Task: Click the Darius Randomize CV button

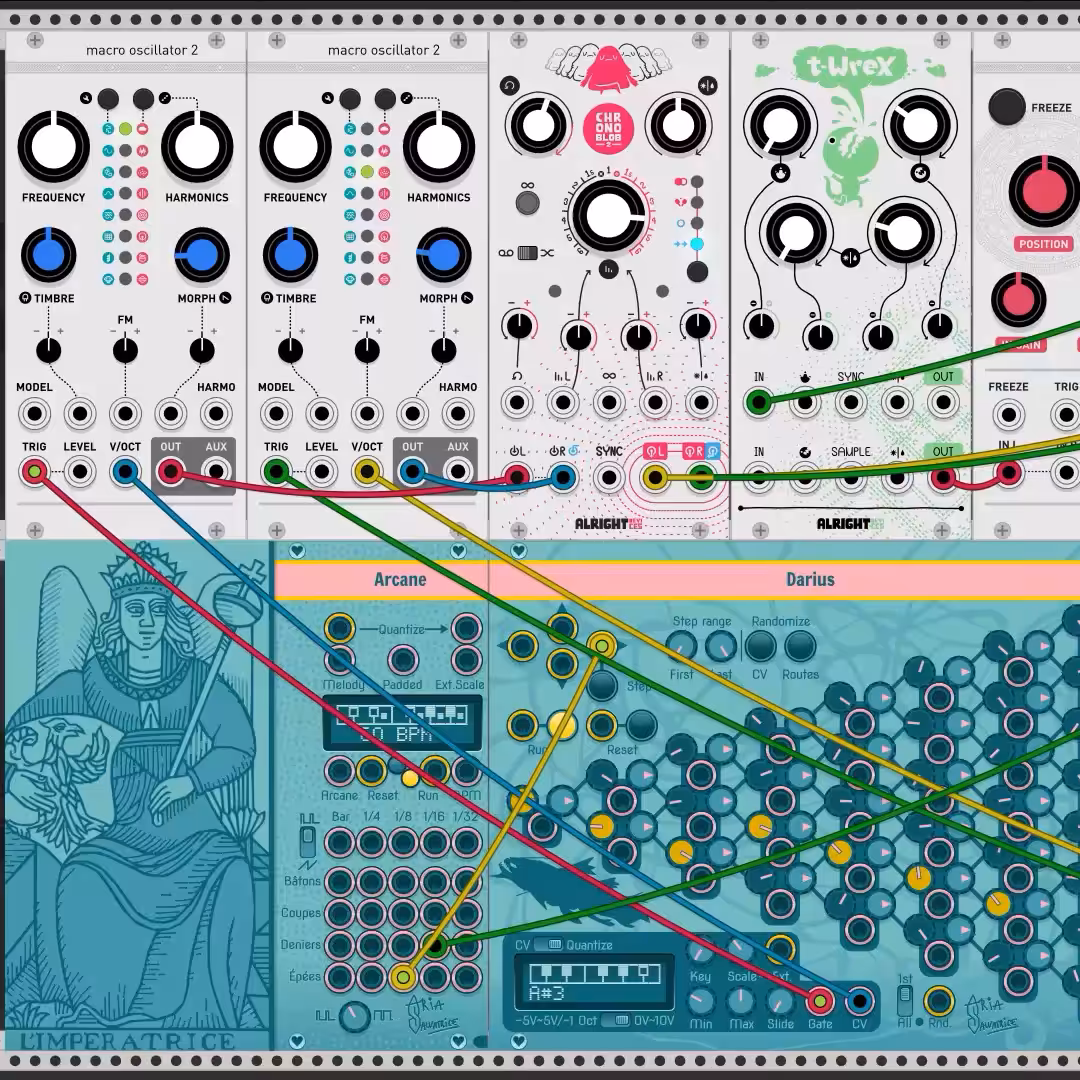Action: click(760, 647)
